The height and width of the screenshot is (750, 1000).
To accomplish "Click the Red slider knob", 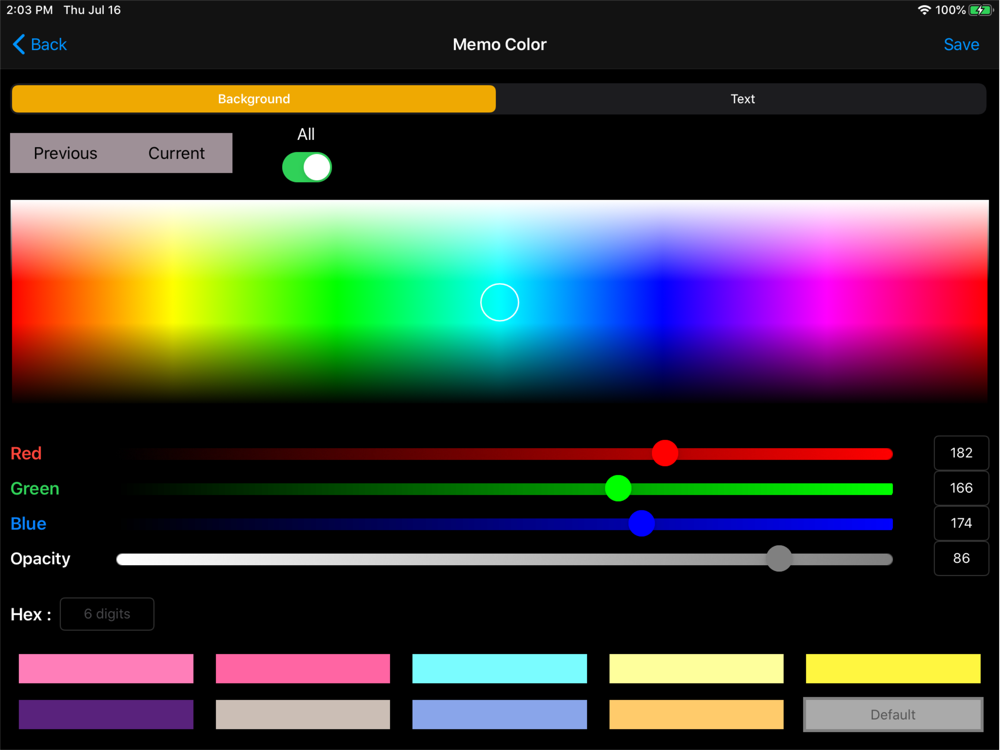I will tap(665, 453).
